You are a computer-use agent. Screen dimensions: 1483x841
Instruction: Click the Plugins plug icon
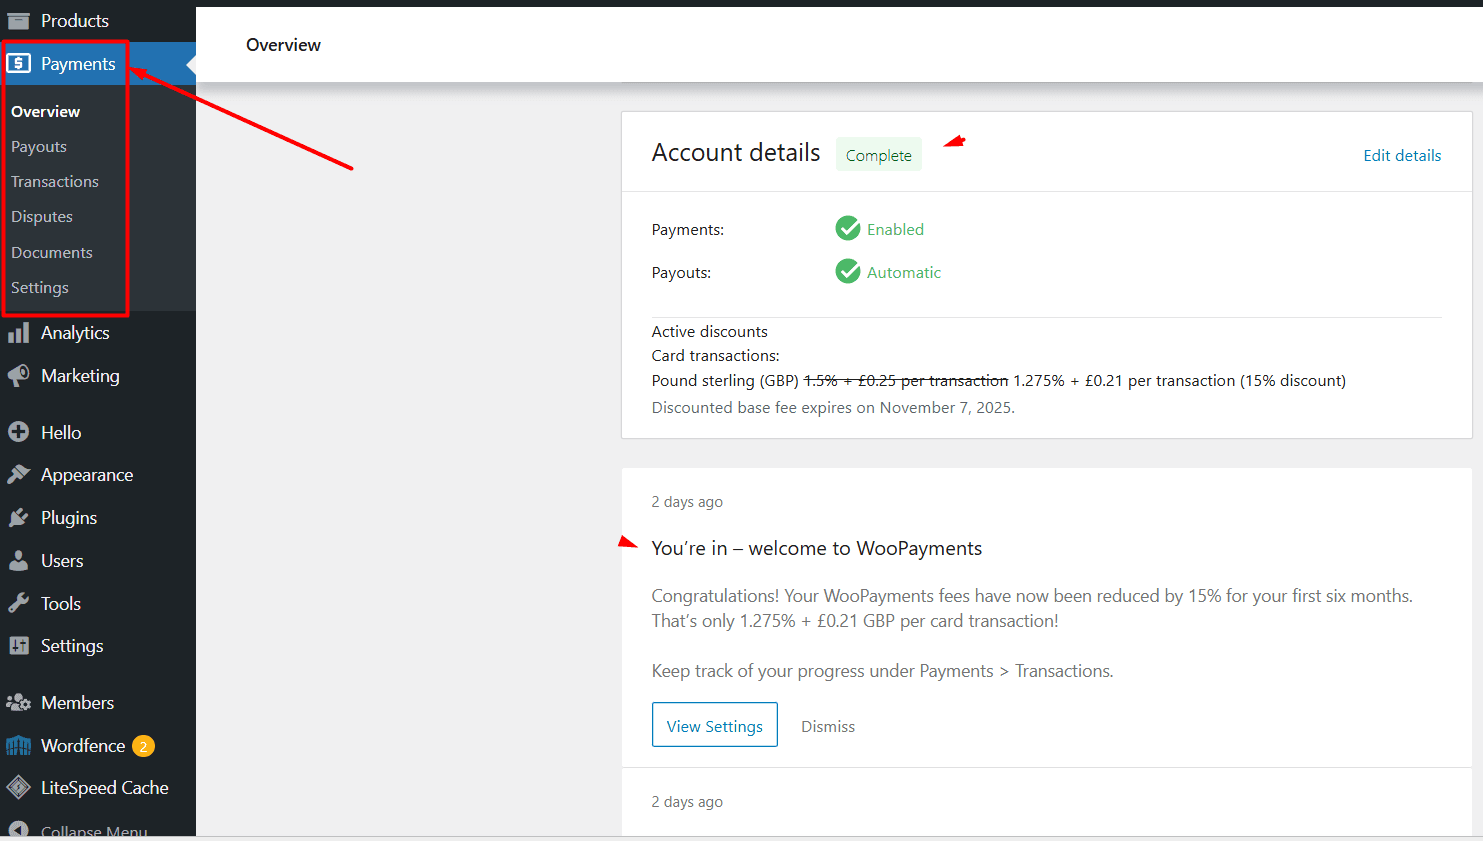click(x=19, y=518)
